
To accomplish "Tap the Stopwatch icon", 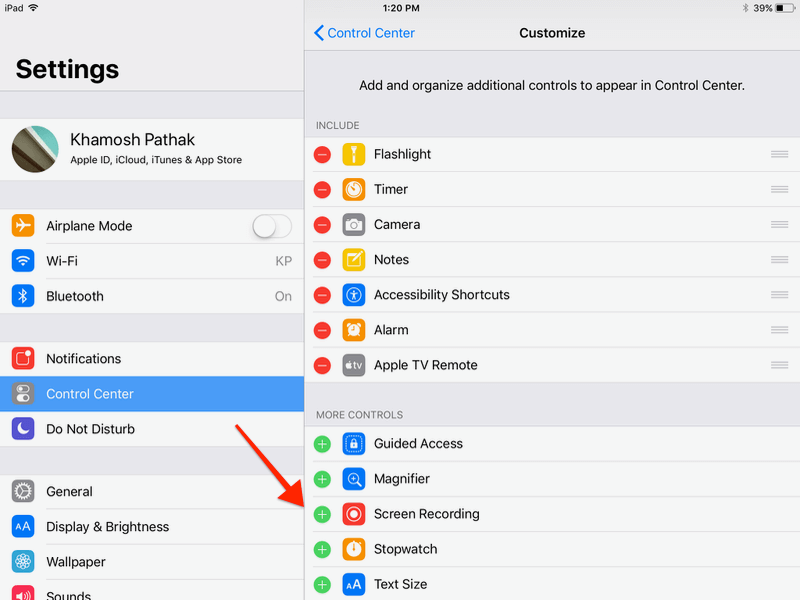I will click(x=354, y=549).
